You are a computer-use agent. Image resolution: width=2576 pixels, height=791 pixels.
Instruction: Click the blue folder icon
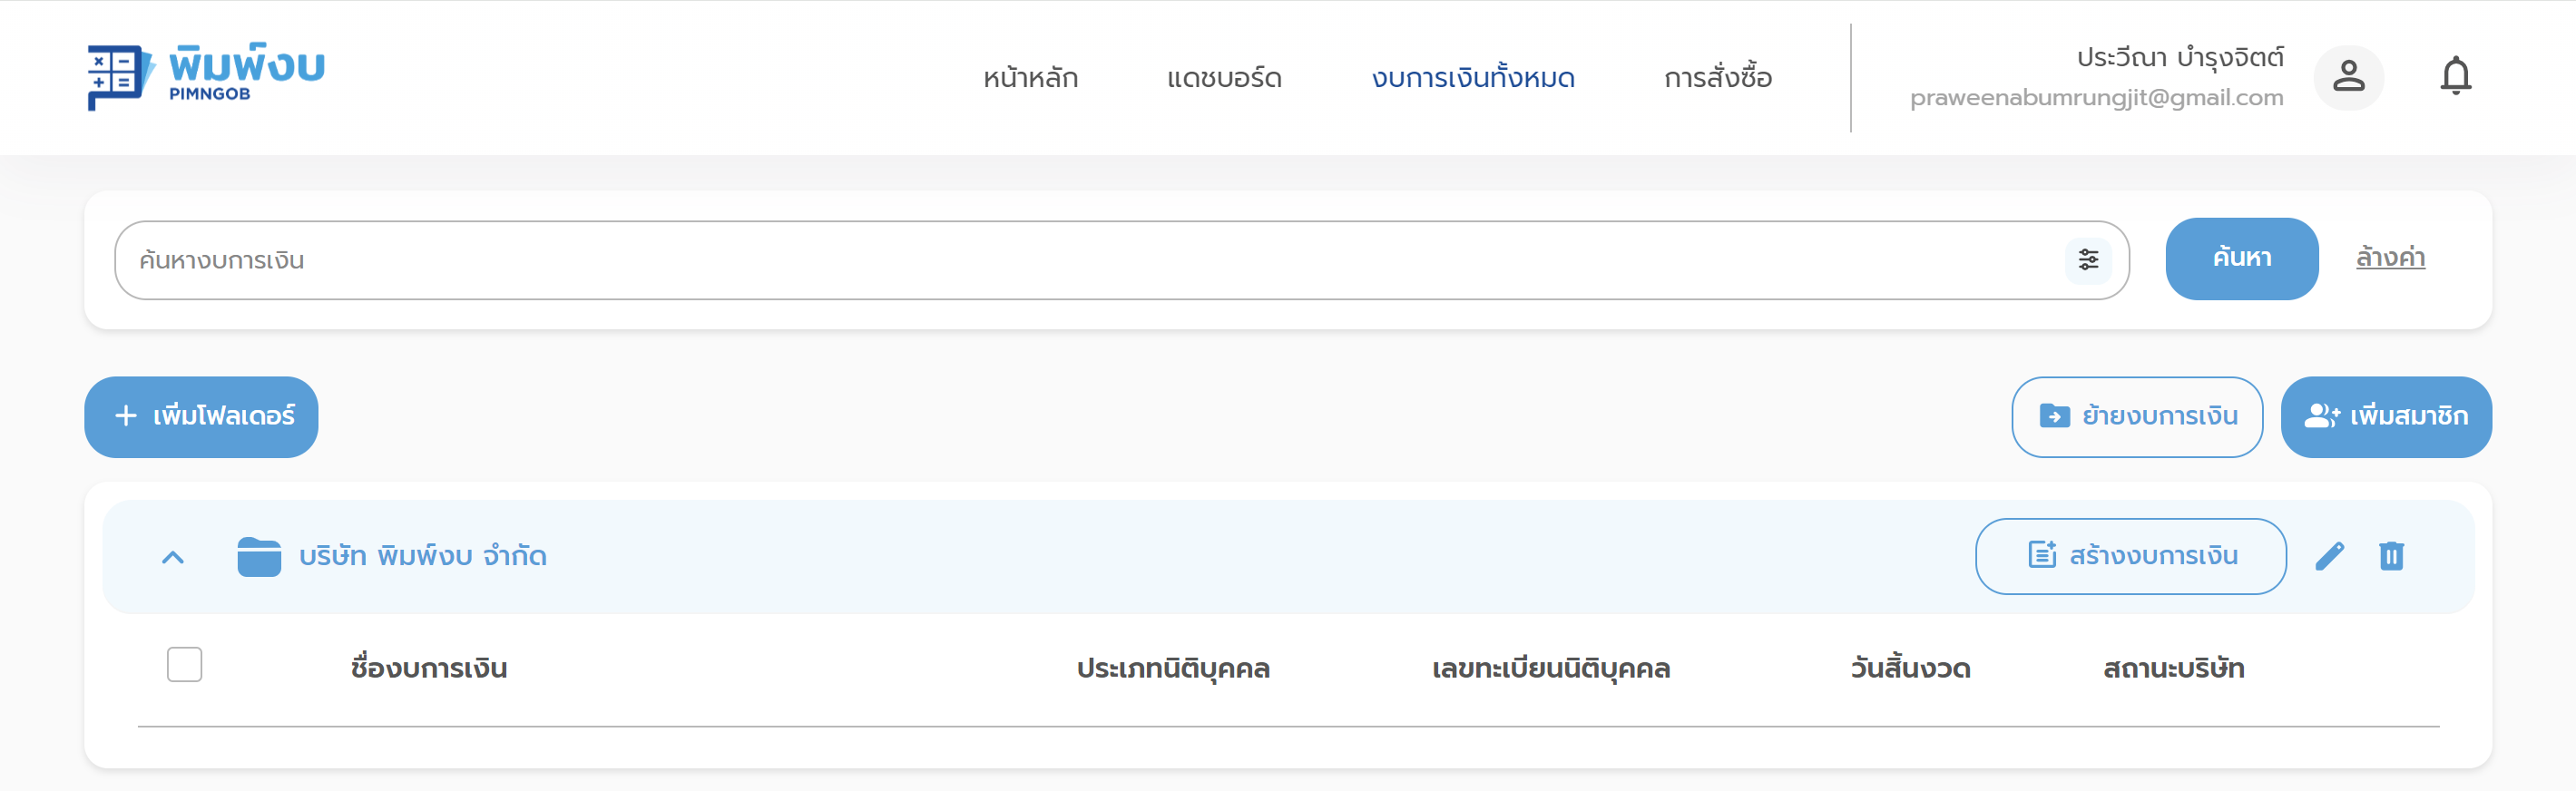259,557
